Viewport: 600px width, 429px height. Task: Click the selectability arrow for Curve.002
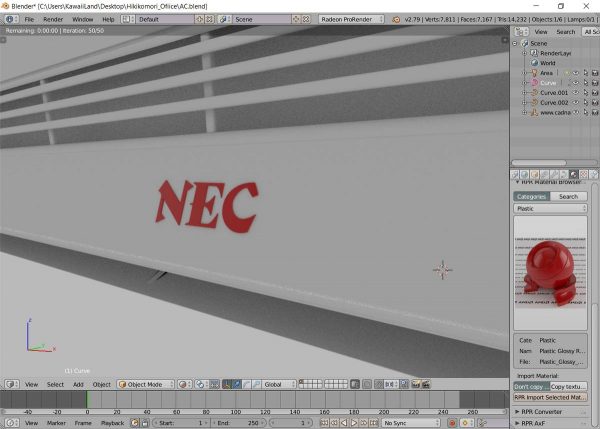584,102
